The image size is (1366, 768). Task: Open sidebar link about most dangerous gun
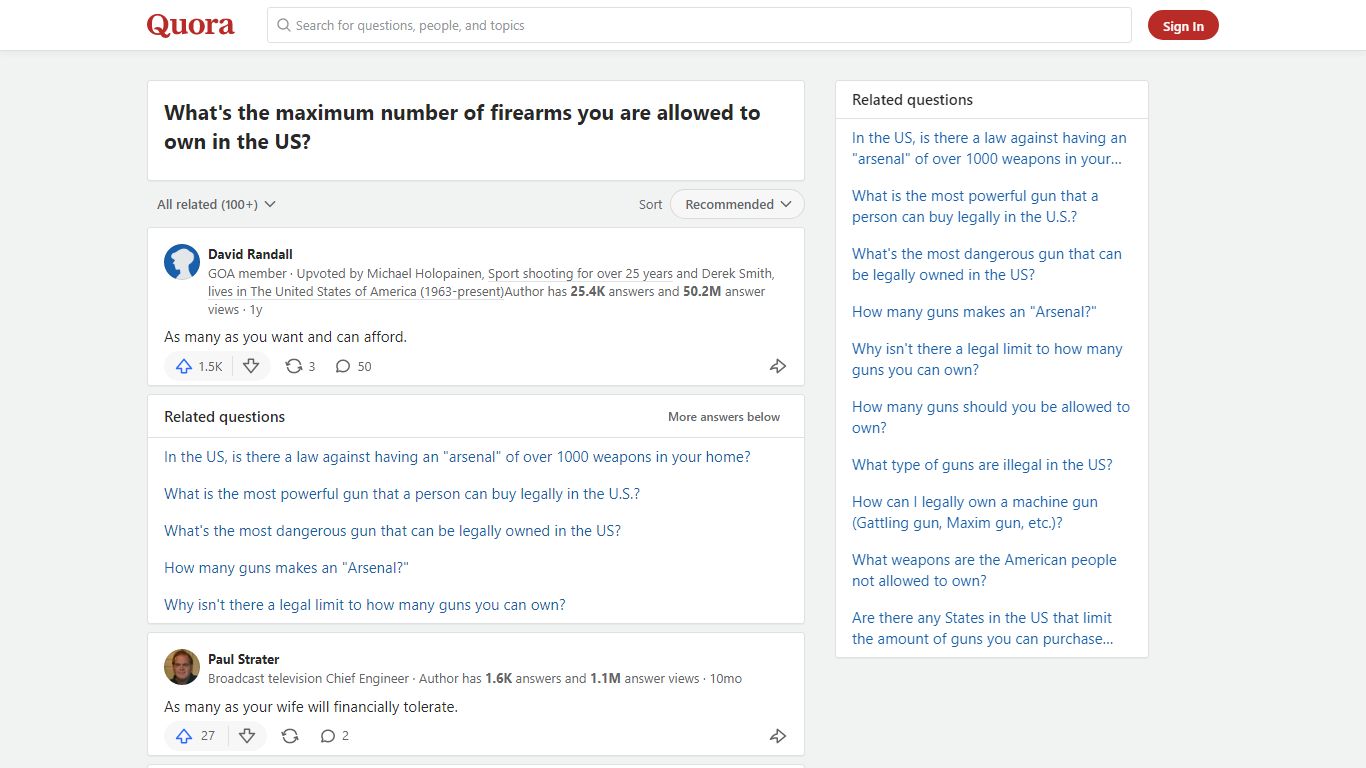[987, 264]
